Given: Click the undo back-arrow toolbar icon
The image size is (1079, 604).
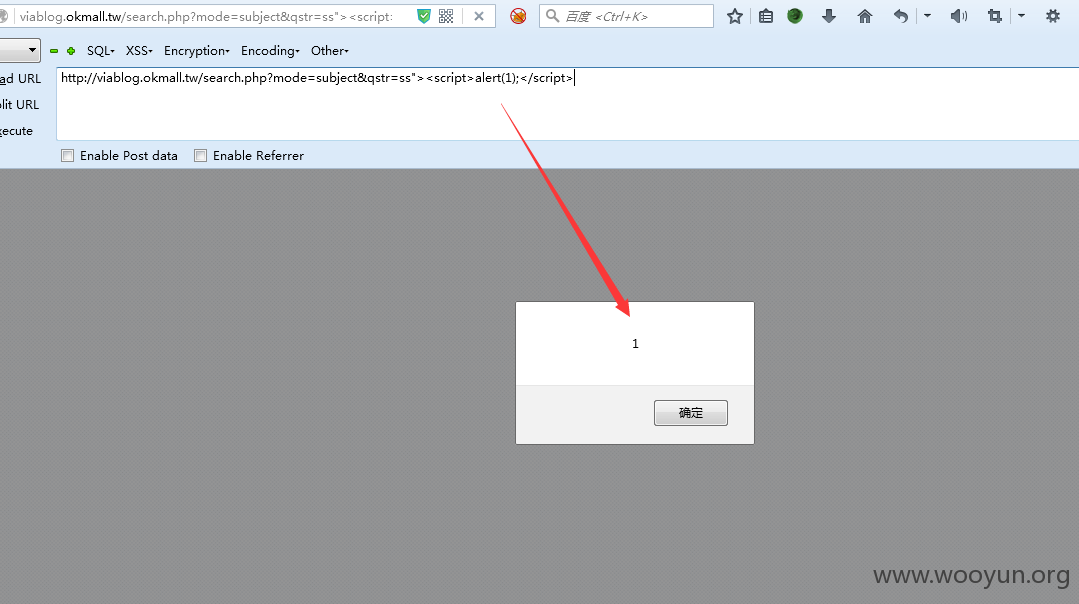Looking at the screenshot, I should click(901, 16).
